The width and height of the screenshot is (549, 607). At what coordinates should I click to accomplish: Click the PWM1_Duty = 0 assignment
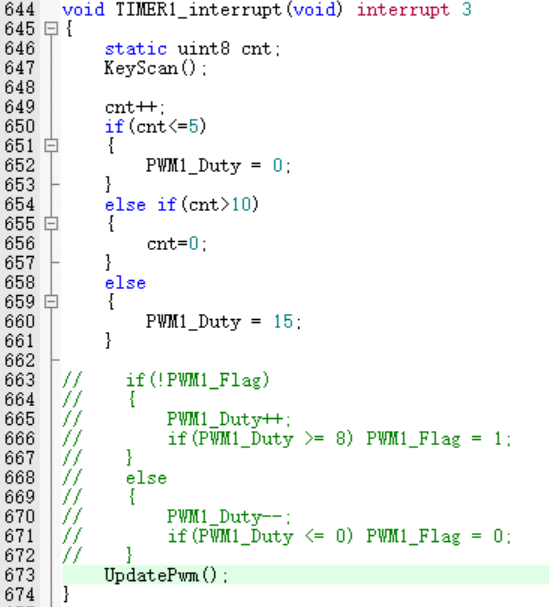(218, 166)
